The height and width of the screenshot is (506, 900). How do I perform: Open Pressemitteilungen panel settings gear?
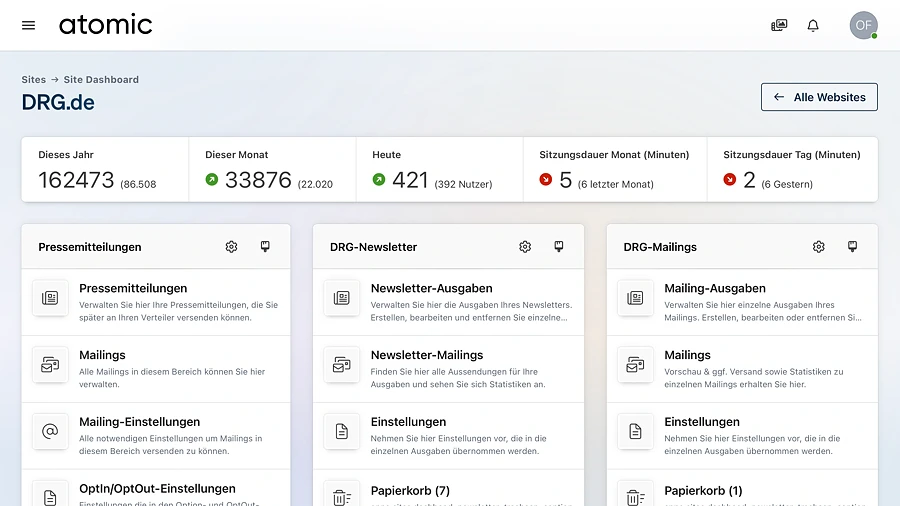point(231,247)
